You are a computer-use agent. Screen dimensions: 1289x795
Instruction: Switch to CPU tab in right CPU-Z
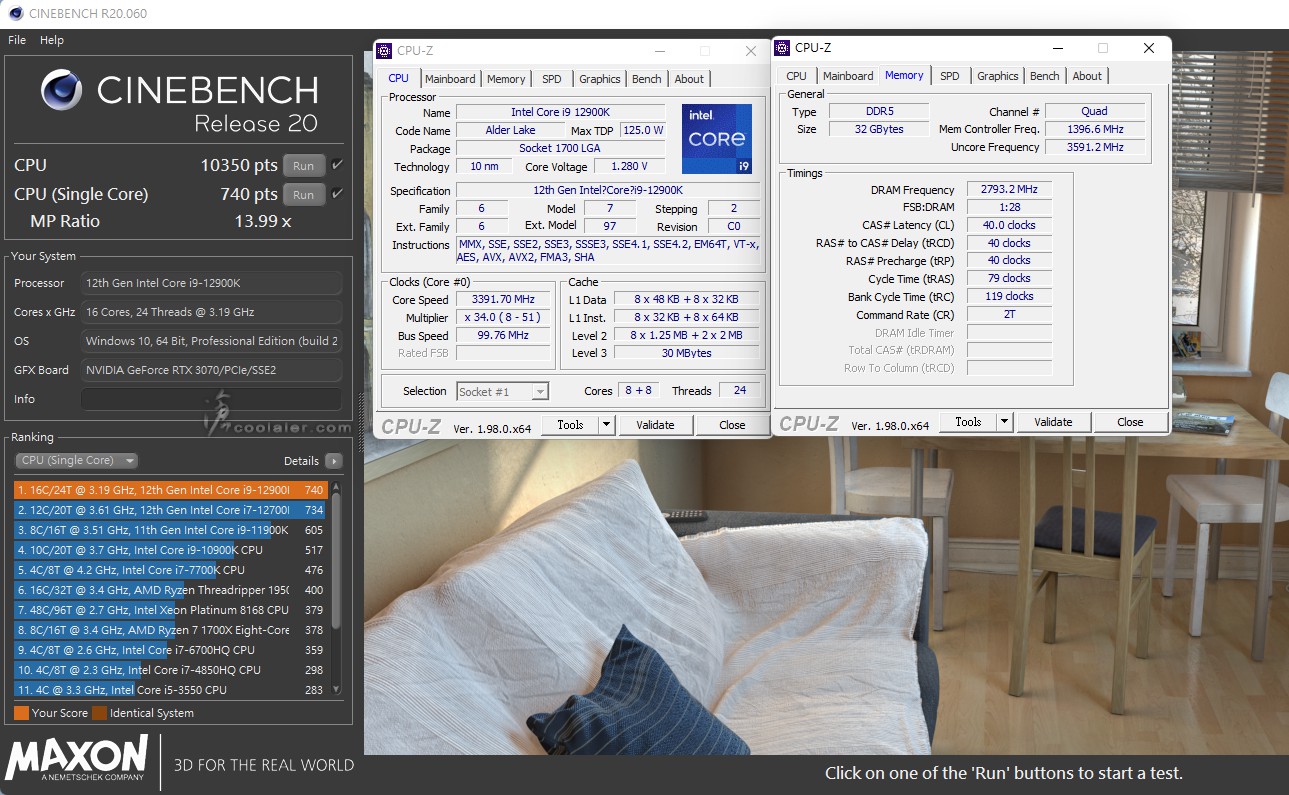click(x=797, y=76)
